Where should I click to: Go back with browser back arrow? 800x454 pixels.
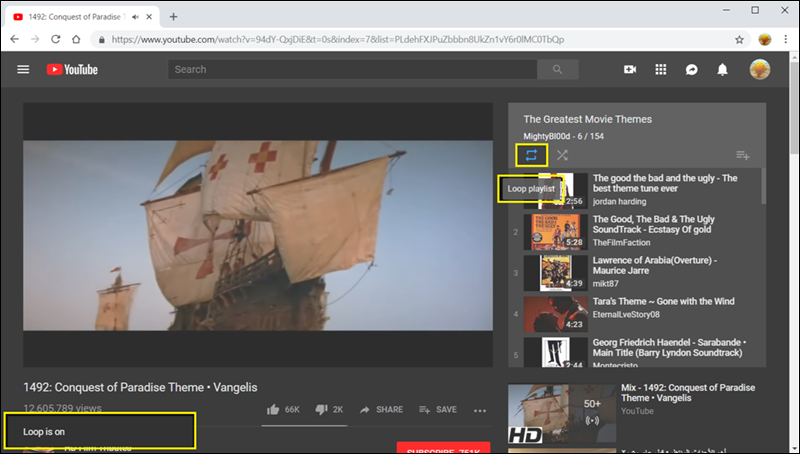pyautogui.click(x=14, y=39)
